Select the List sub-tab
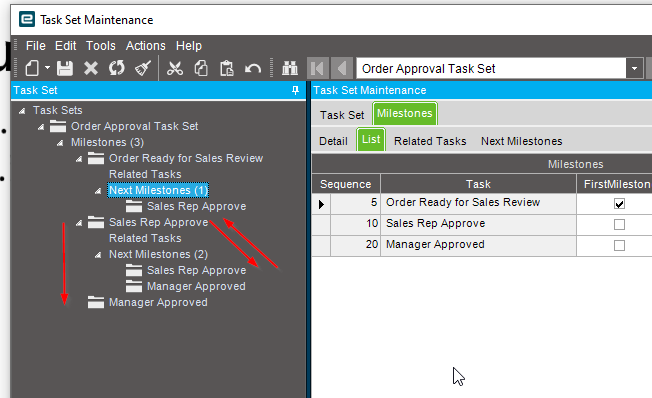 pyautogui.click(x=371, y=140)
